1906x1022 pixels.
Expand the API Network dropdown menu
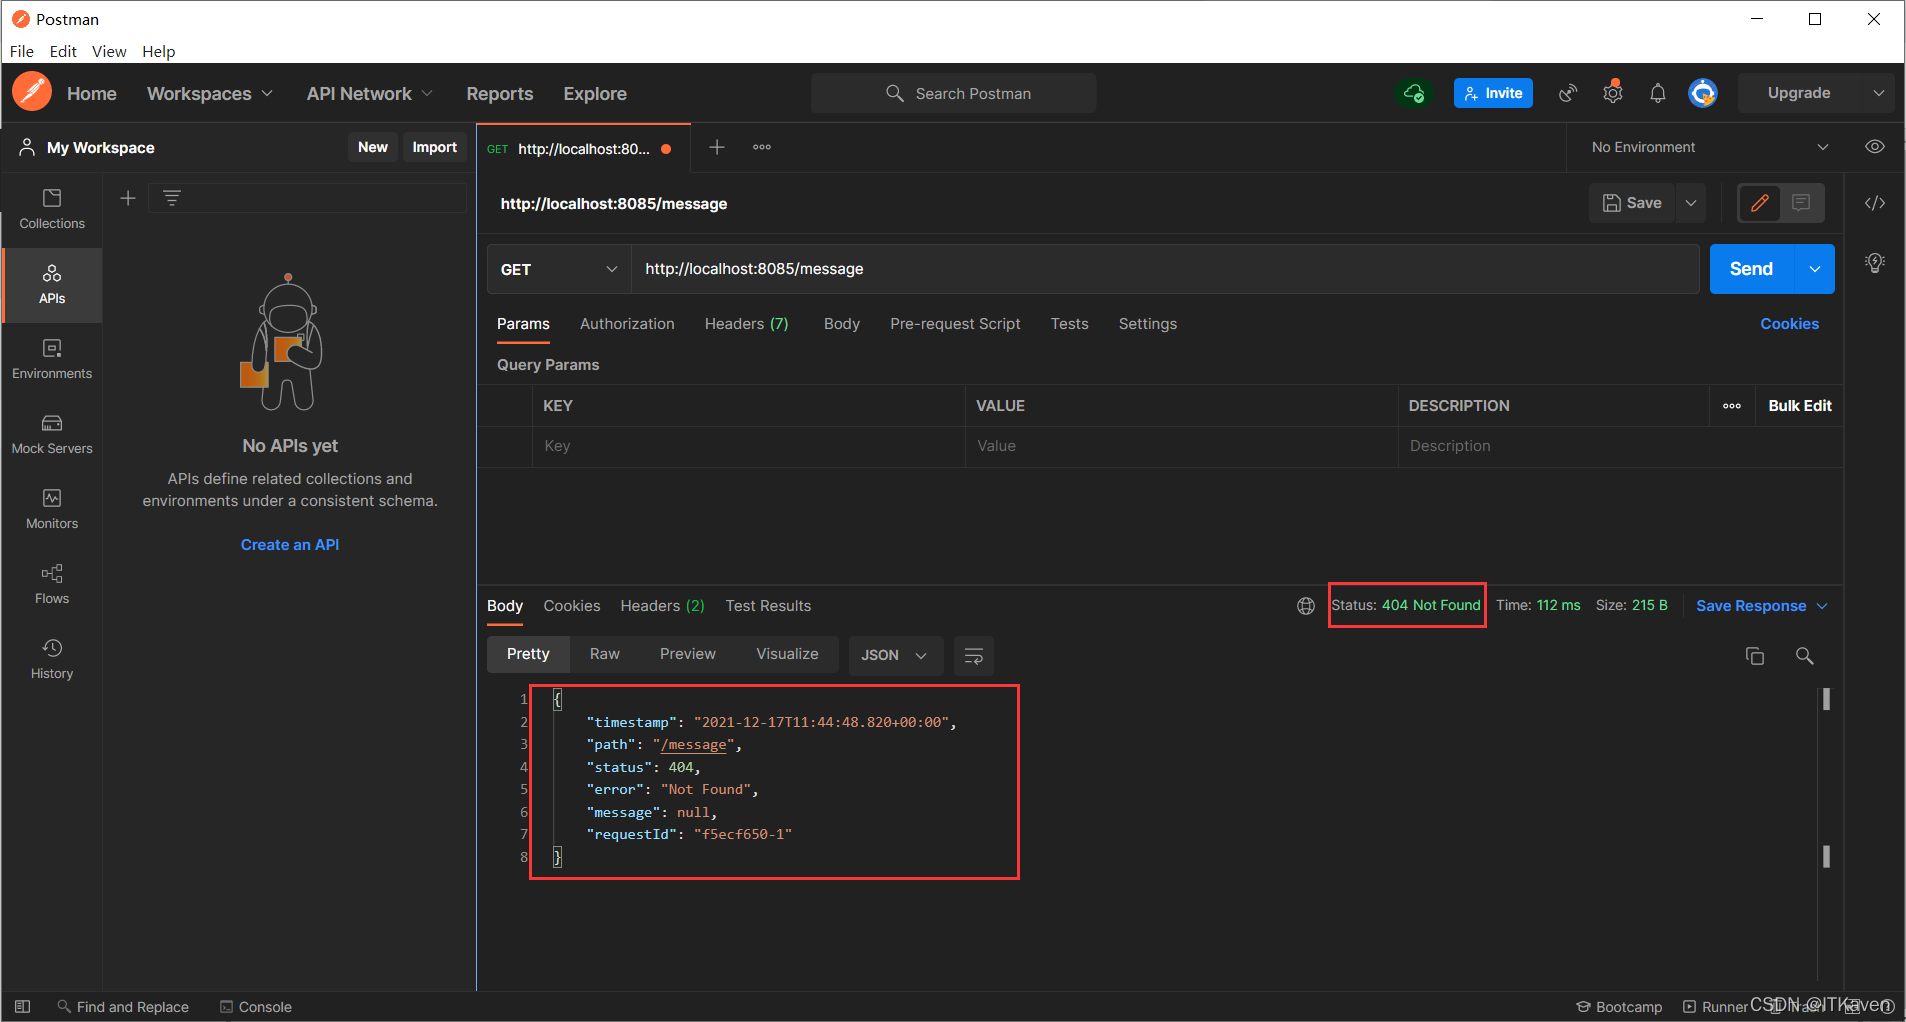[370, 93]
